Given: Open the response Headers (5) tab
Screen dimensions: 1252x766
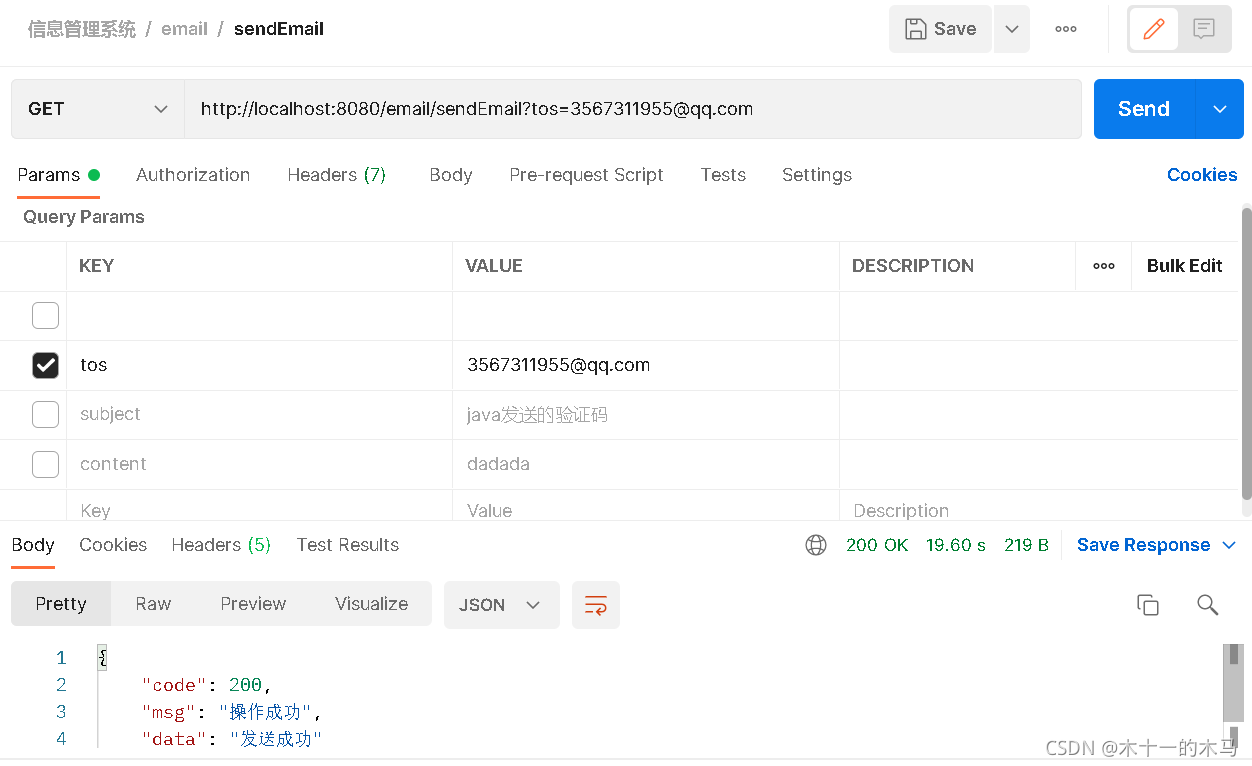Looking at the screenshot, I should pyautogui.click(x=221, y=545).
